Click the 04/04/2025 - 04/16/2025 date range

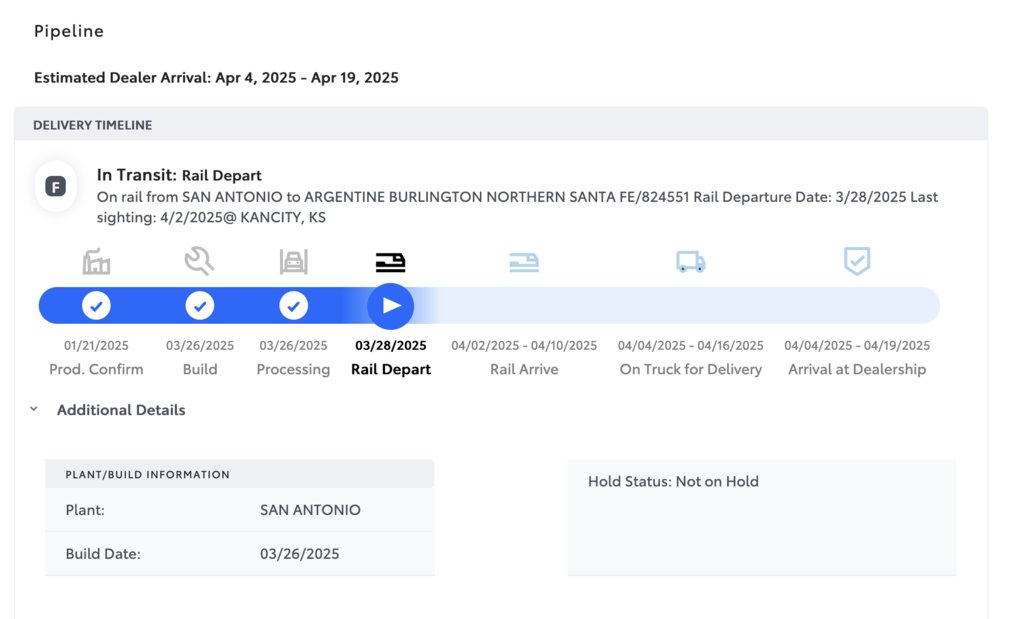pos(690,345)
